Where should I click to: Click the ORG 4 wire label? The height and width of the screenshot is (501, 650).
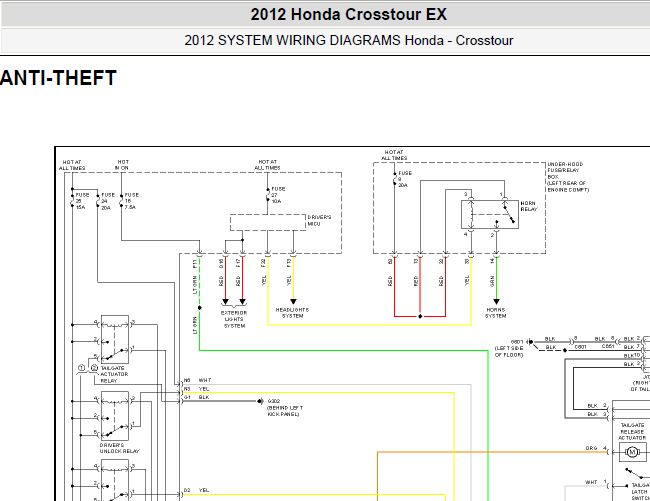(596, 448)
